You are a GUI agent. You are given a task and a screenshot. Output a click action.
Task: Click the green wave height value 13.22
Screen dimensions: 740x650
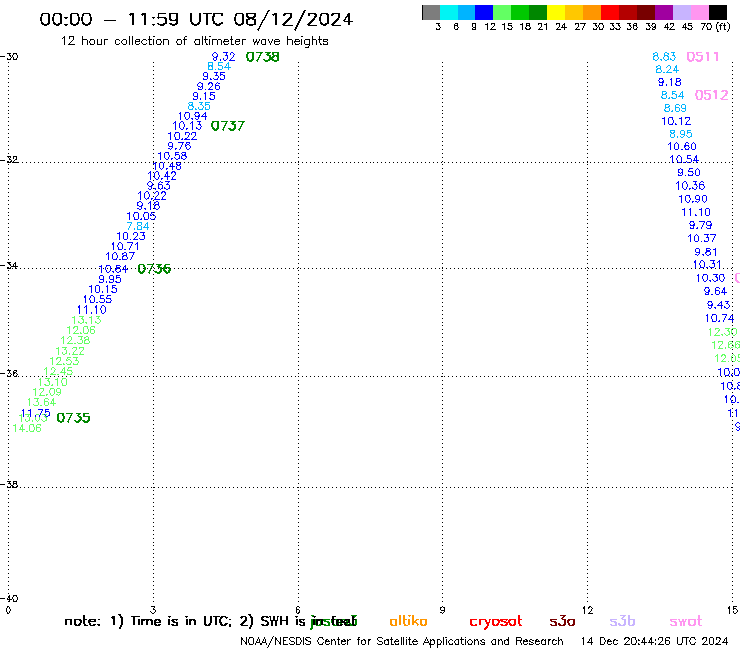click(70, 351)
